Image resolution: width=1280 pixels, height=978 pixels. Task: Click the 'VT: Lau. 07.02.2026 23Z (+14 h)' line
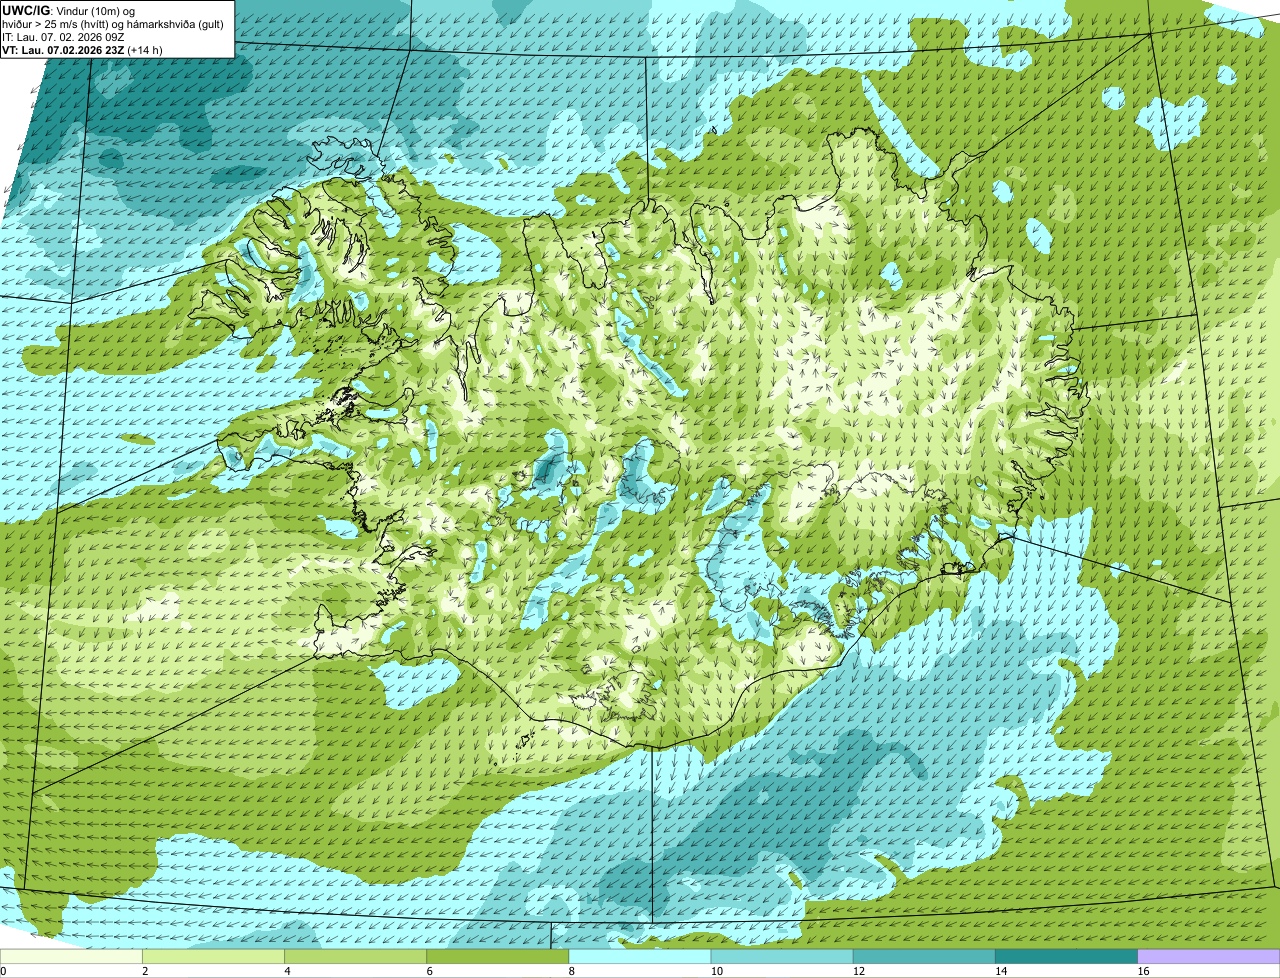tap(82, 49)
